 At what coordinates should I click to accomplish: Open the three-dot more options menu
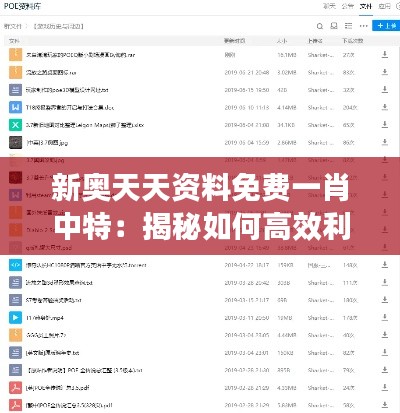363,26
